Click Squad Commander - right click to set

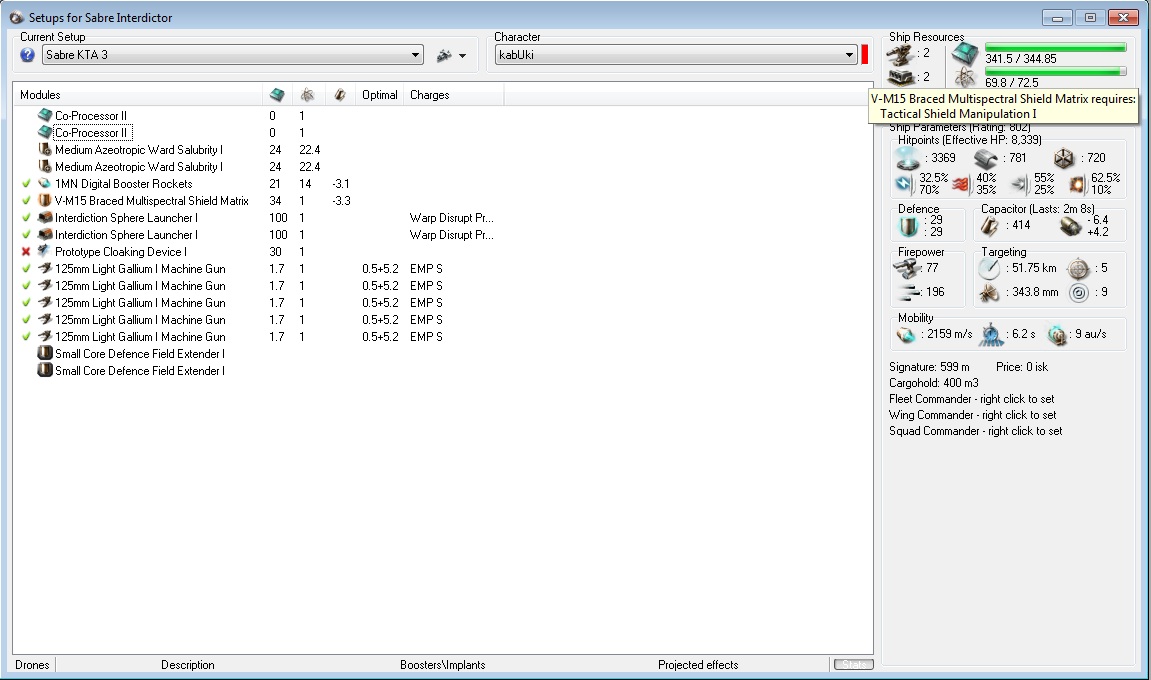coord(976,431)
